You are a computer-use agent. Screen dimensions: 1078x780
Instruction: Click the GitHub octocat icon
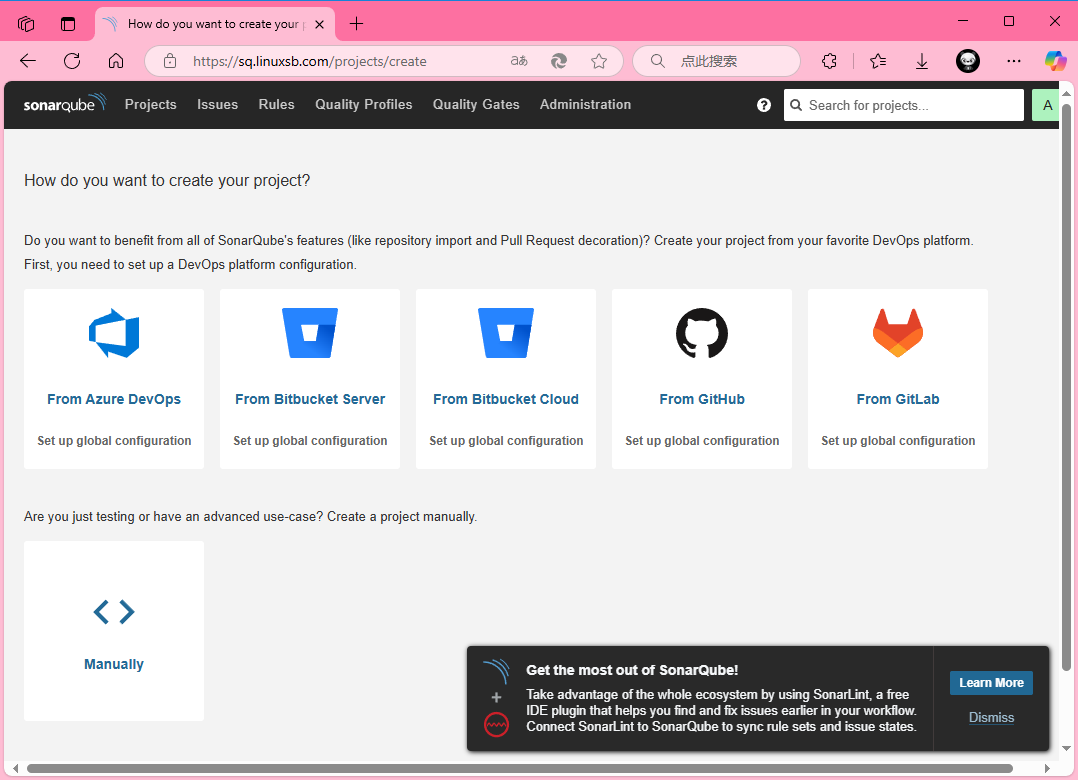(702, 333)
